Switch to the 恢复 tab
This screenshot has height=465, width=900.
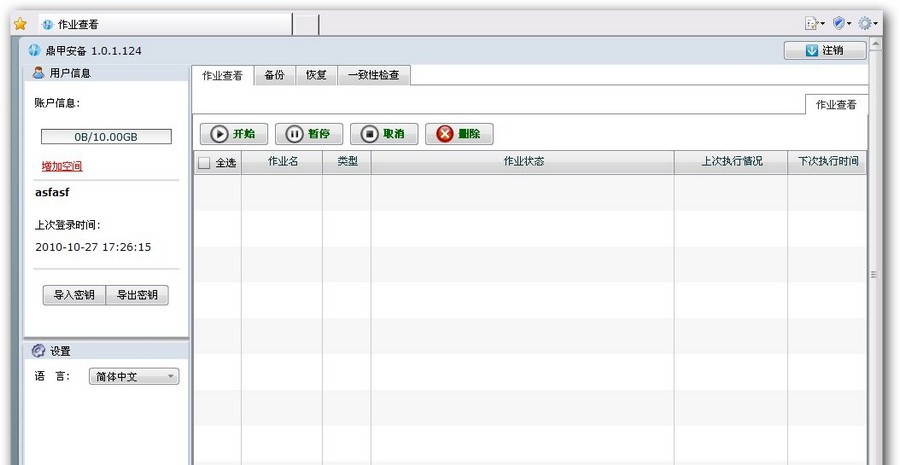pos(316,75)
